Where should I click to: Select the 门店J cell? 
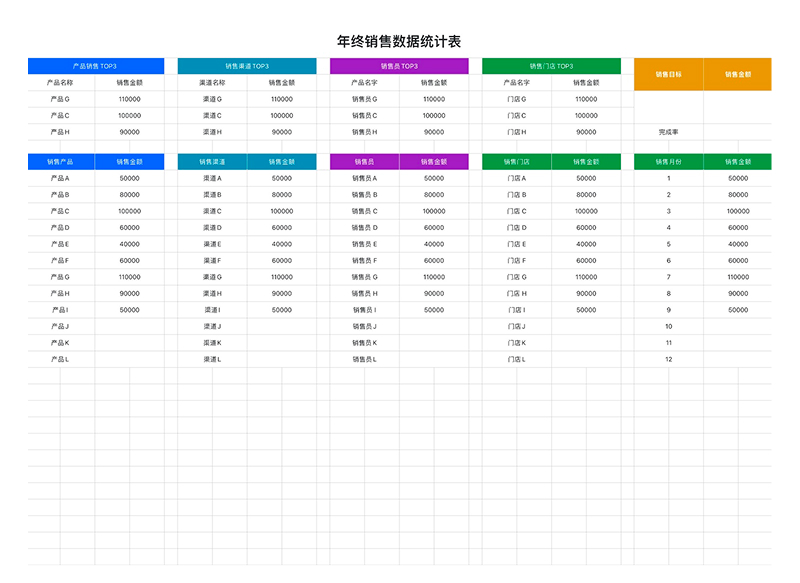[x=516, y=326]
